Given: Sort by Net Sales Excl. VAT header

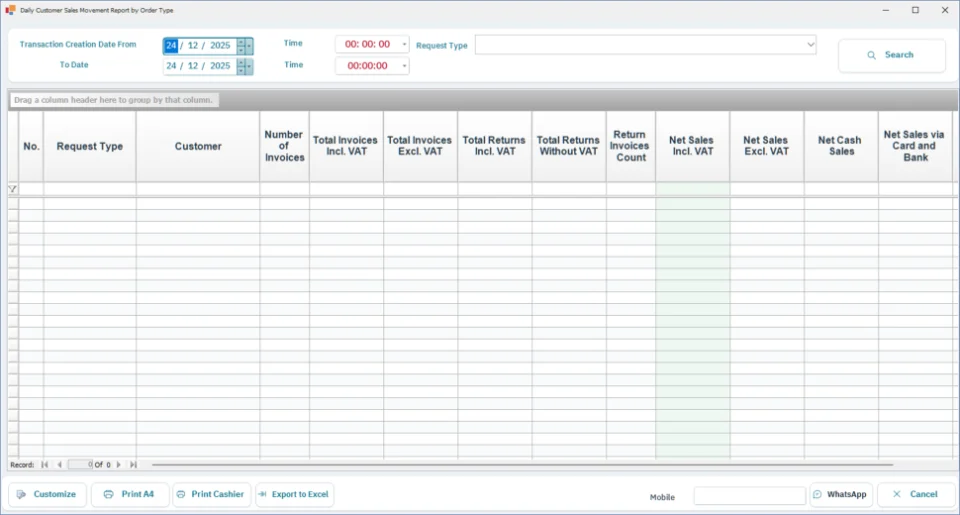Looking at the screenshot, I should point(767,146).
